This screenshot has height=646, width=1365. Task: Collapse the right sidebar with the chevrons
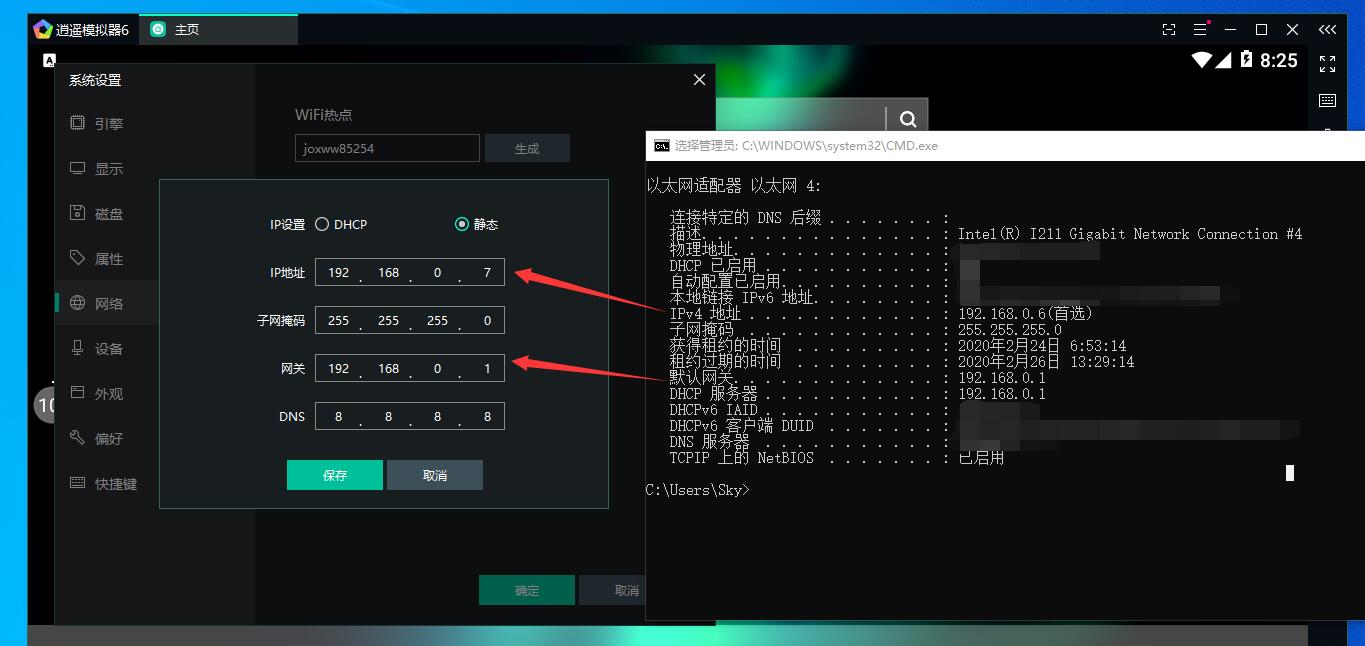[x=1327, y=30]
